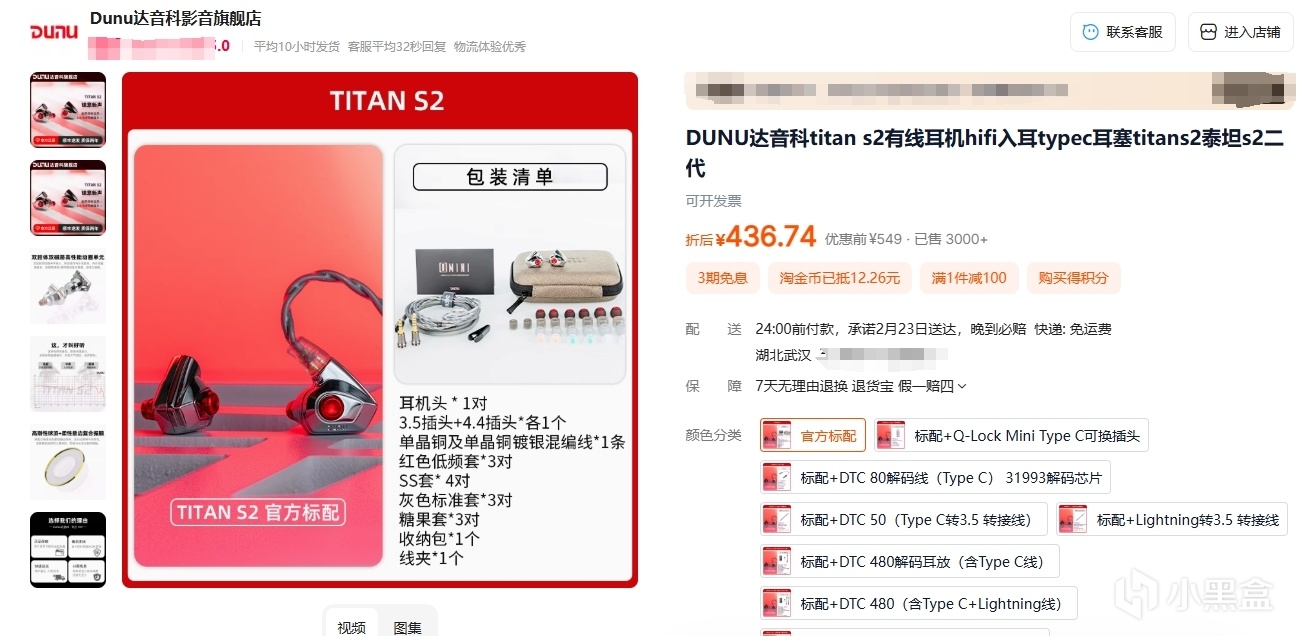1311x636 pixels.
Task: Click the 官方标配 option thumbnail icon
Action: [776, 436]
